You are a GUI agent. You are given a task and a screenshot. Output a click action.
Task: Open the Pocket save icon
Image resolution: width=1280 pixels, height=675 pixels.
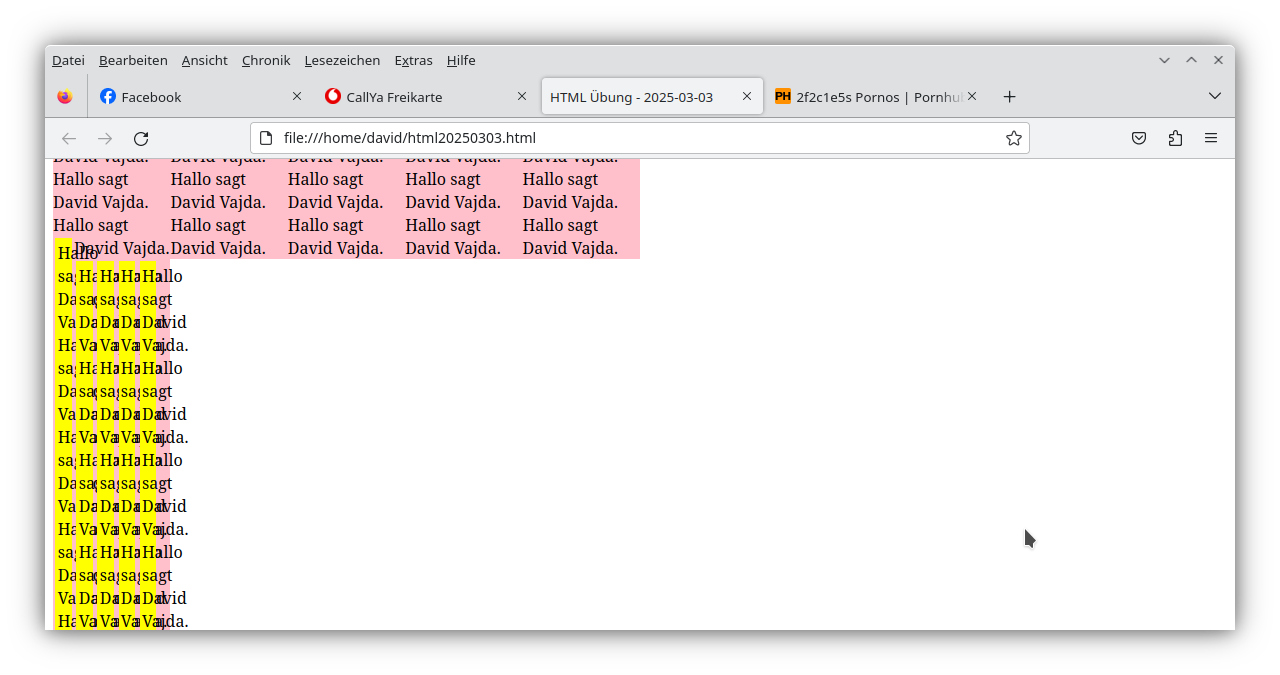[1139, 138]
